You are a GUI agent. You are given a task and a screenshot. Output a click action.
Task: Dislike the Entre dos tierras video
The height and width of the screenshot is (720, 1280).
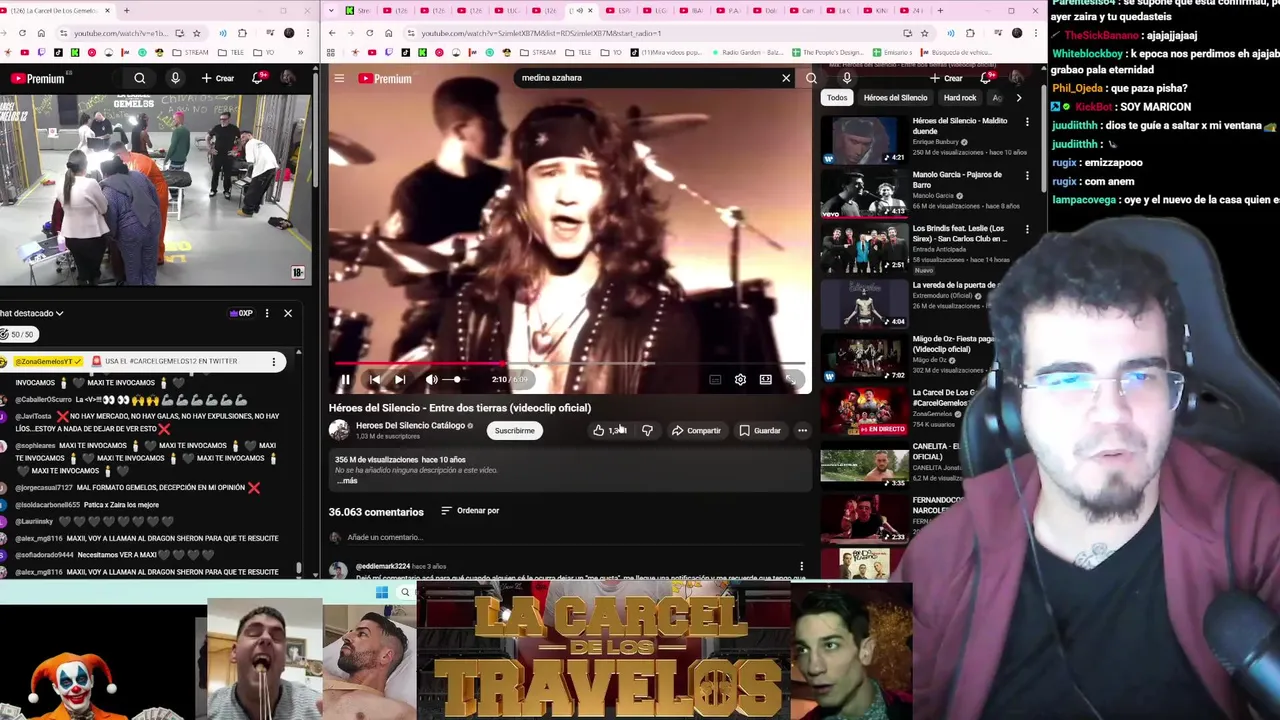(x=647, y=431)
